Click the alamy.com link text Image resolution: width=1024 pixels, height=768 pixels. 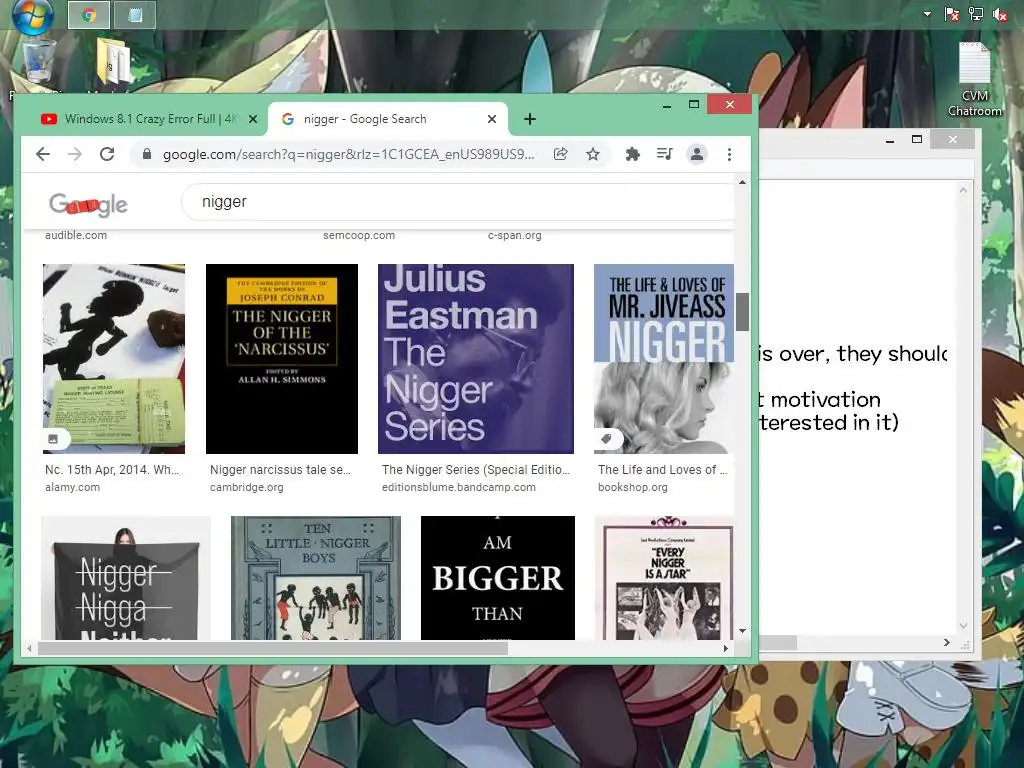[72, 487]
